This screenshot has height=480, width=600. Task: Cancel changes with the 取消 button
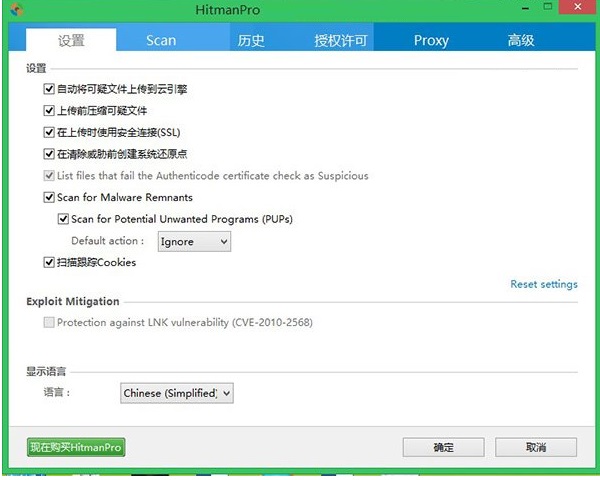click(x=535, y=447)
